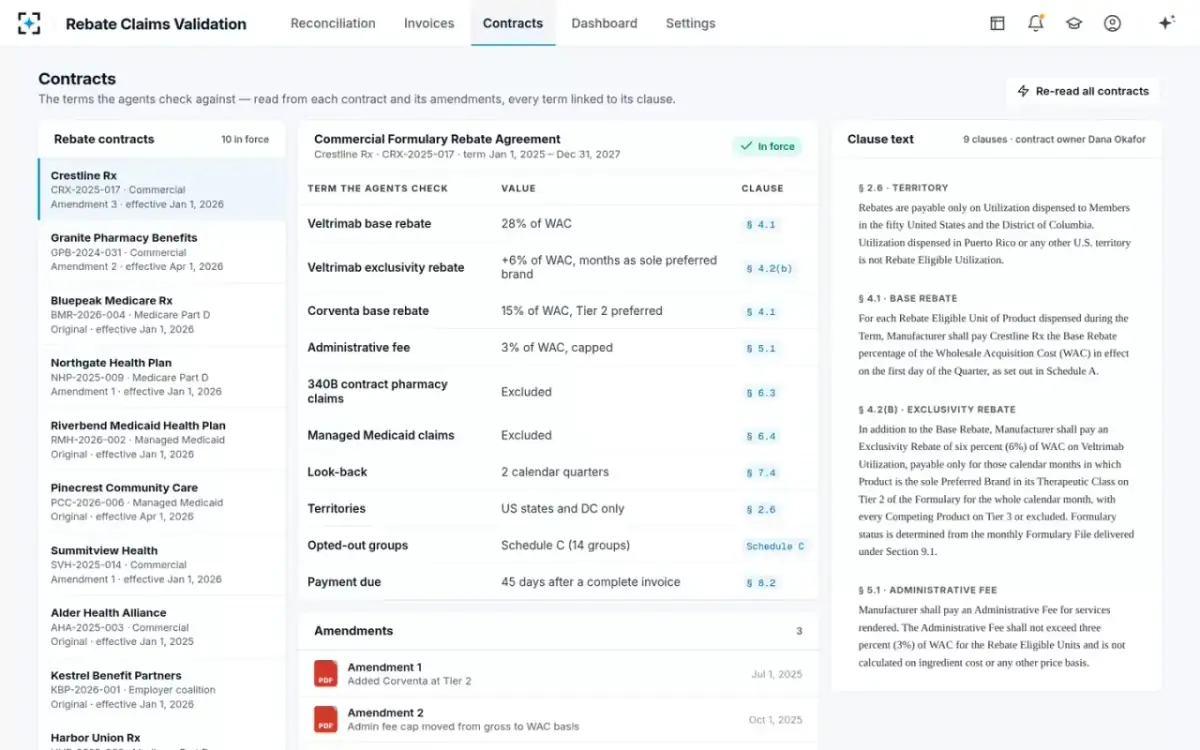Switch to the Invoices tab
This screenshot has height=750, width=1200.
pyautogui.click(x=429, y=23)
